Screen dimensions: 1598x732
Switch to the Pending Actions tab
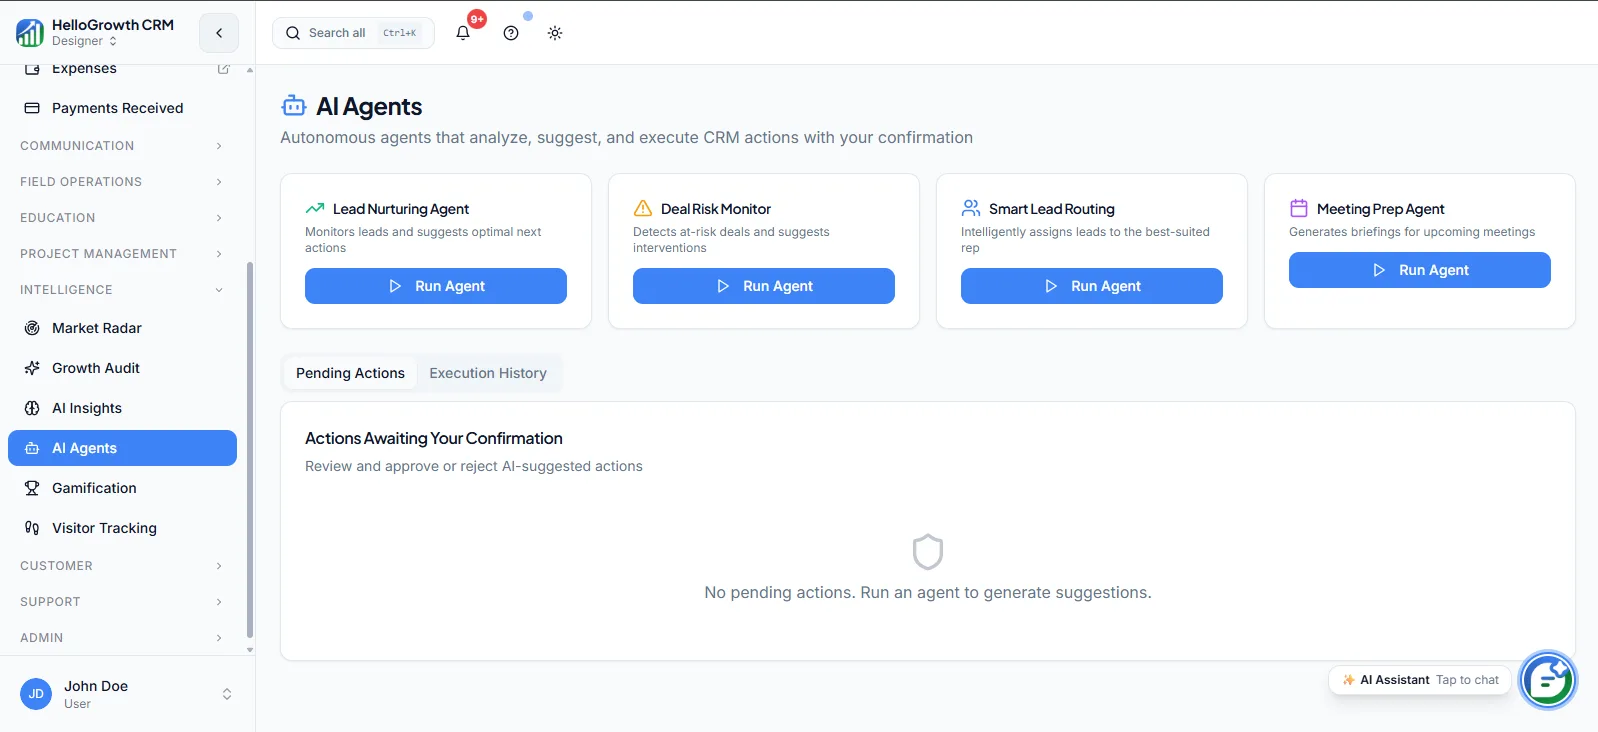pyautogui.click(x=350, y=373)
